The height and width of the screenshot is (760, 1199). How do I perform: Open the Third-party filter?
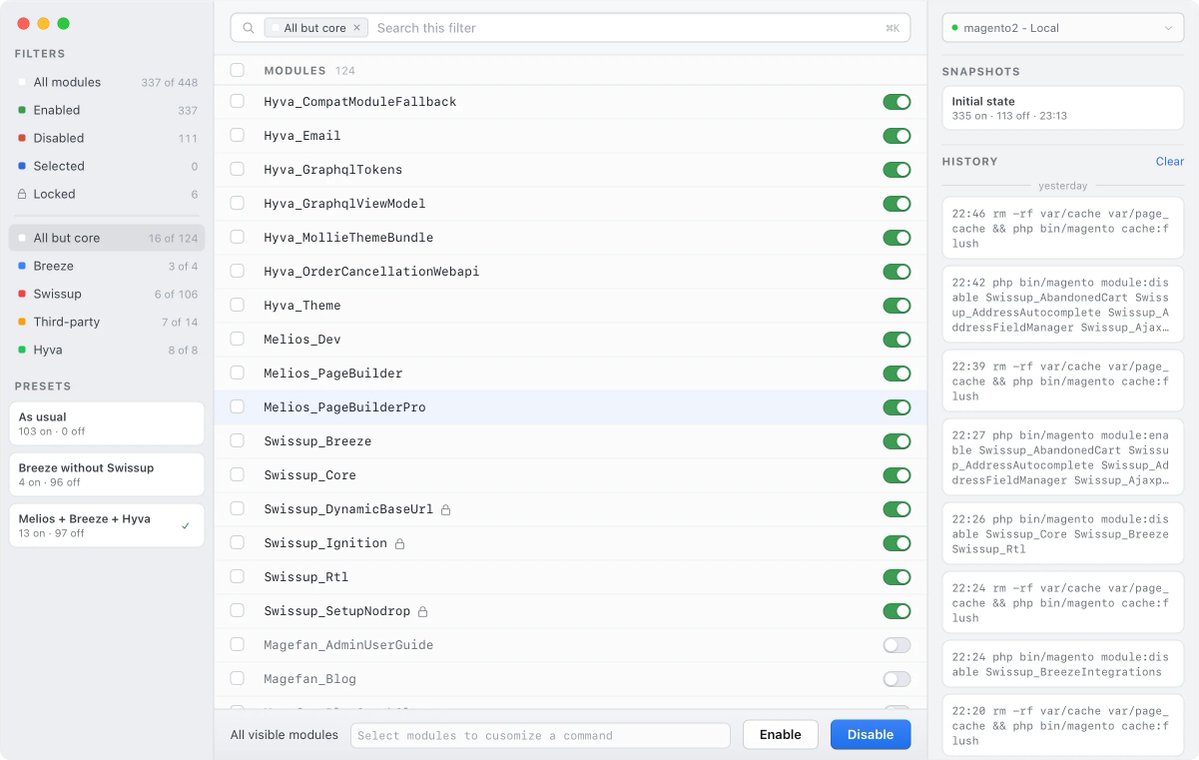click(x=107, y=322)
